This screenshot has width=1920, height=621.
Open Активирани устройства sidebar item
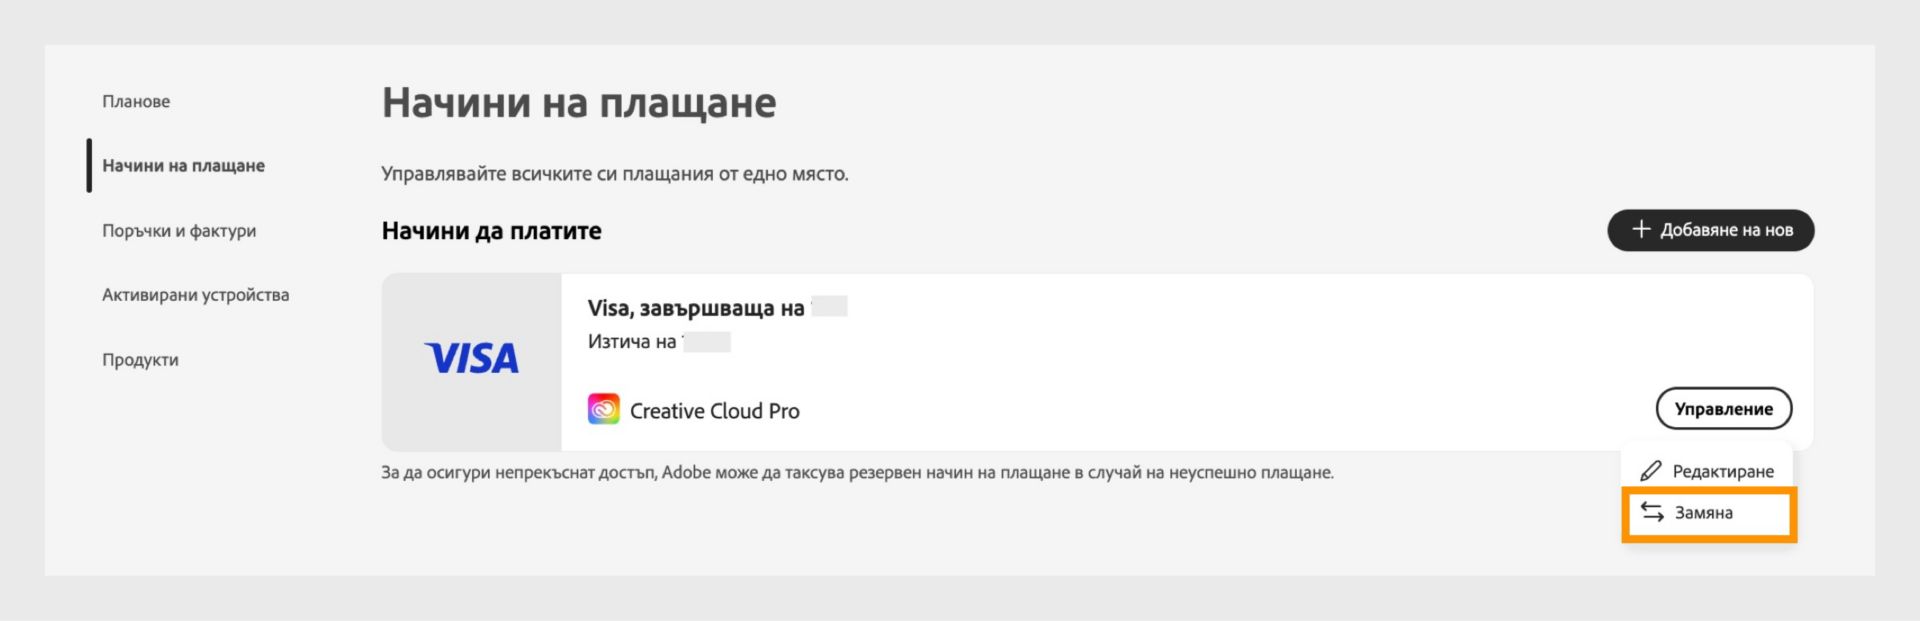point(195,295)
